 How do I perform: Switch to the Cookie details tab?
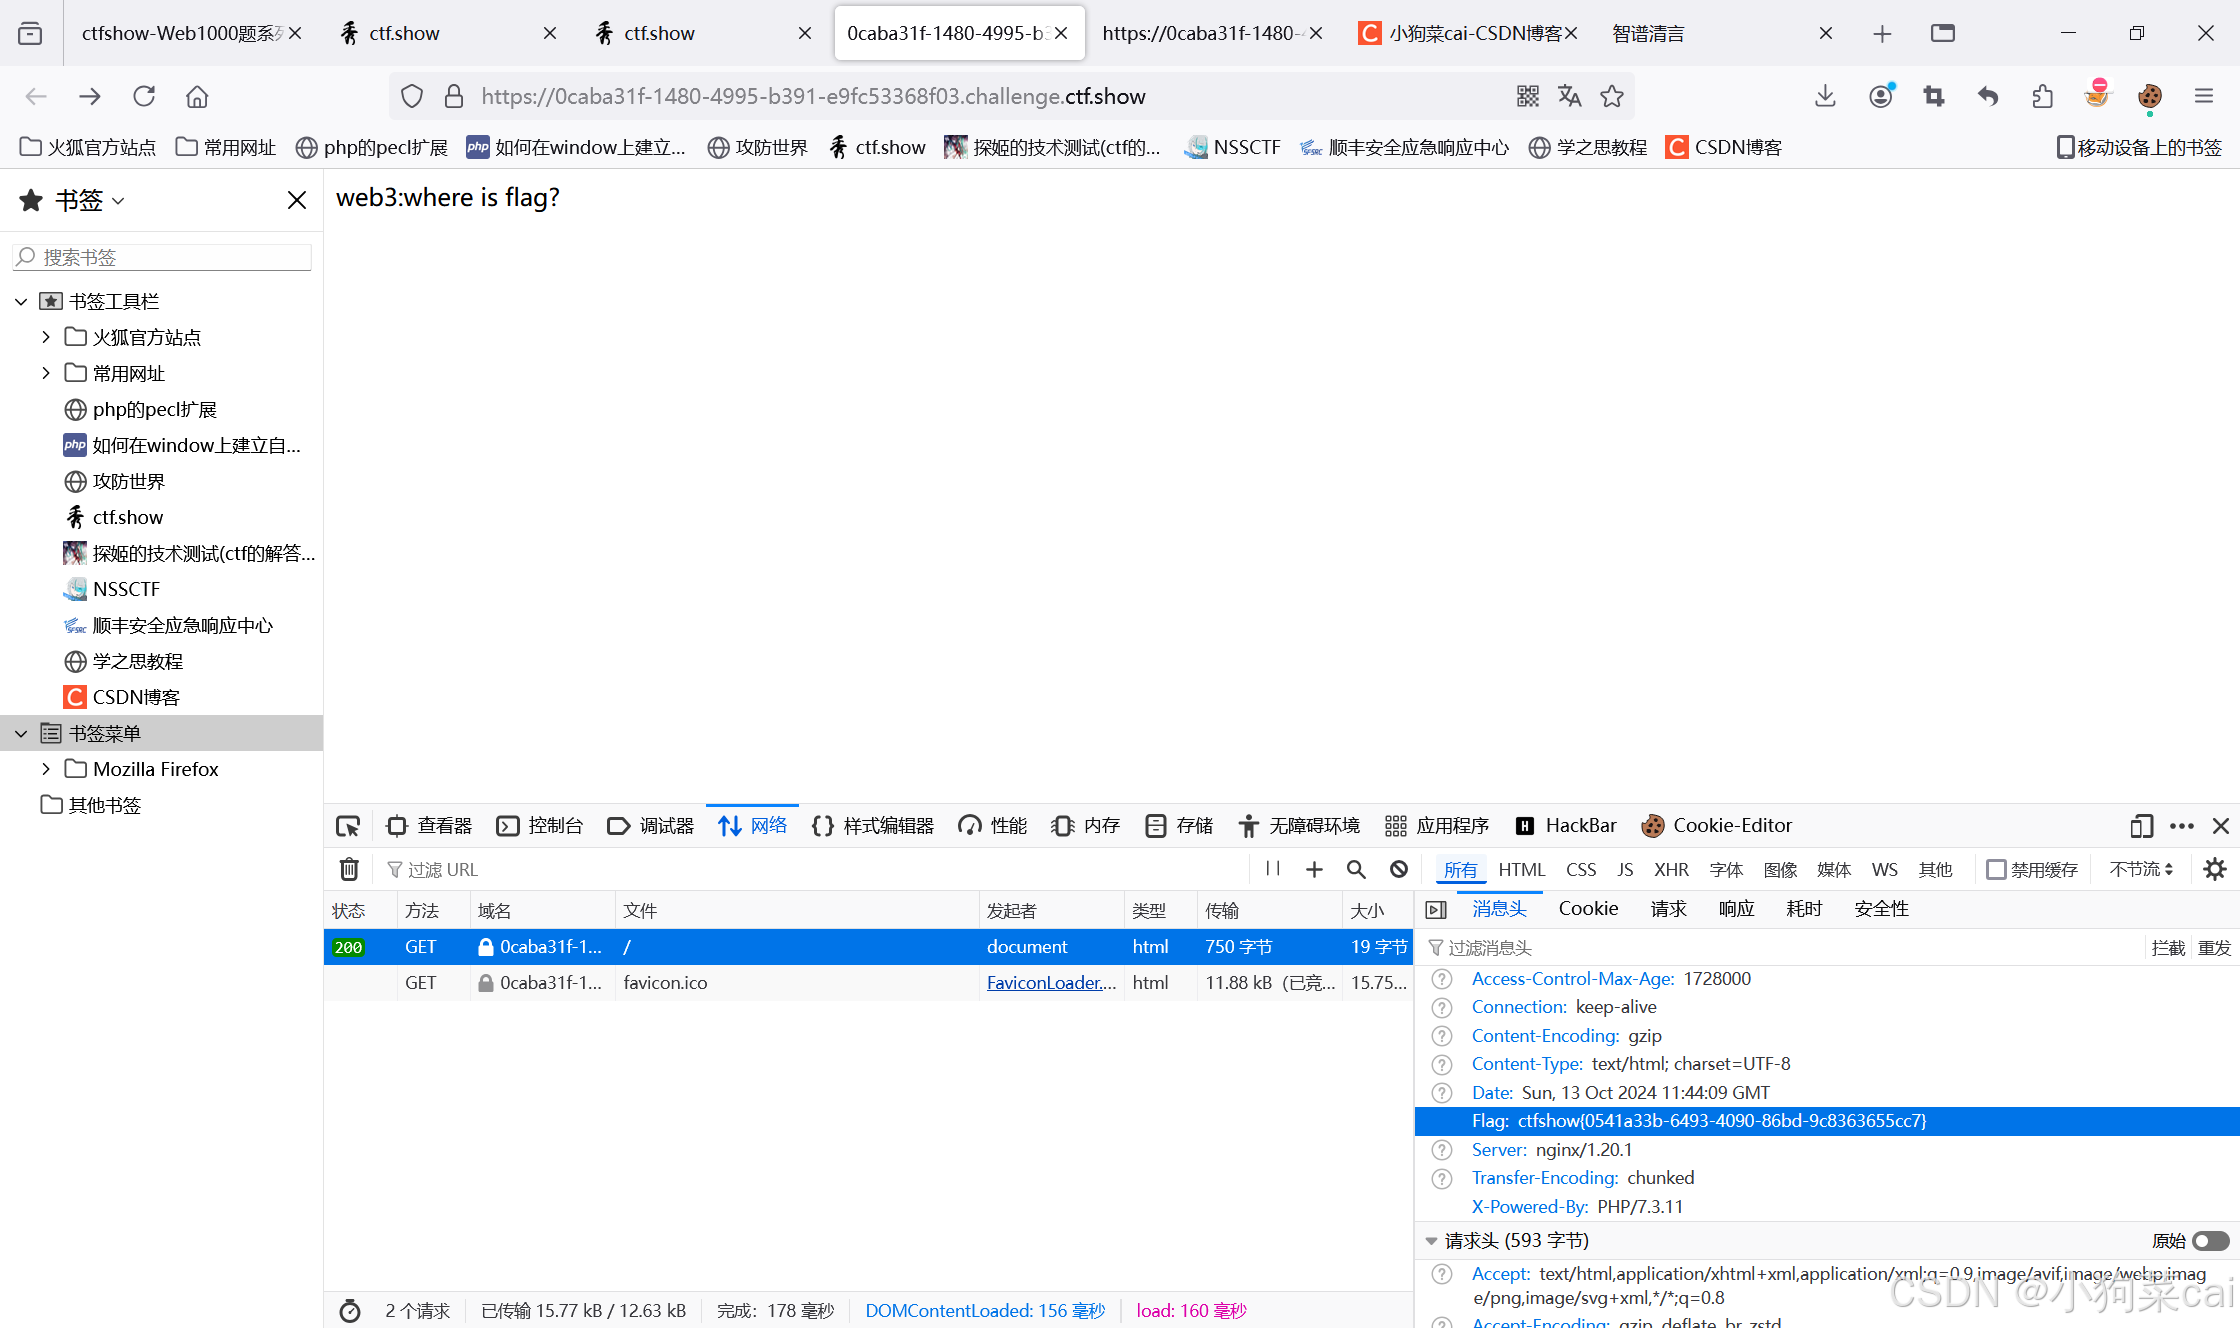pyautogui.click(x=1587, y=909)
